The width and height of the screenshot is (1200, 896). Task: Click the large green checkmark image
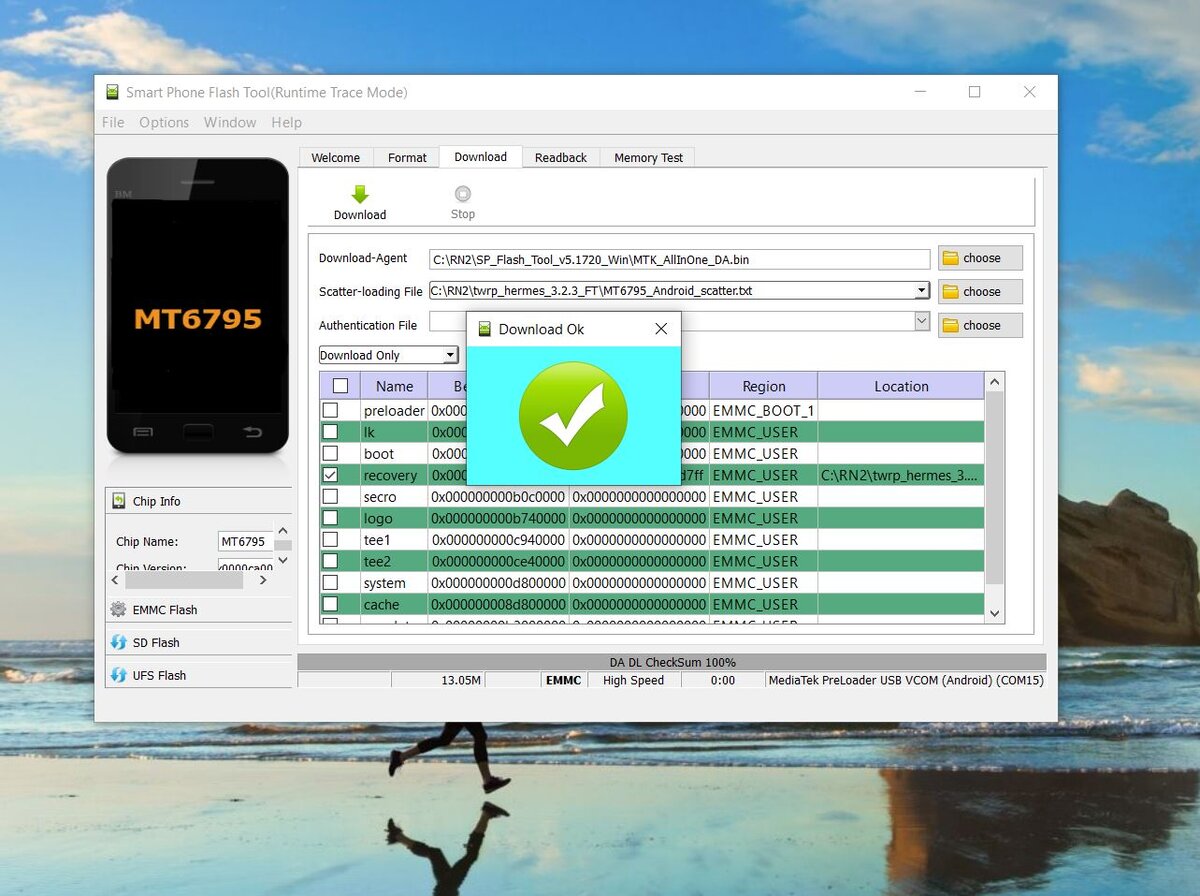[x=573, y=416]
